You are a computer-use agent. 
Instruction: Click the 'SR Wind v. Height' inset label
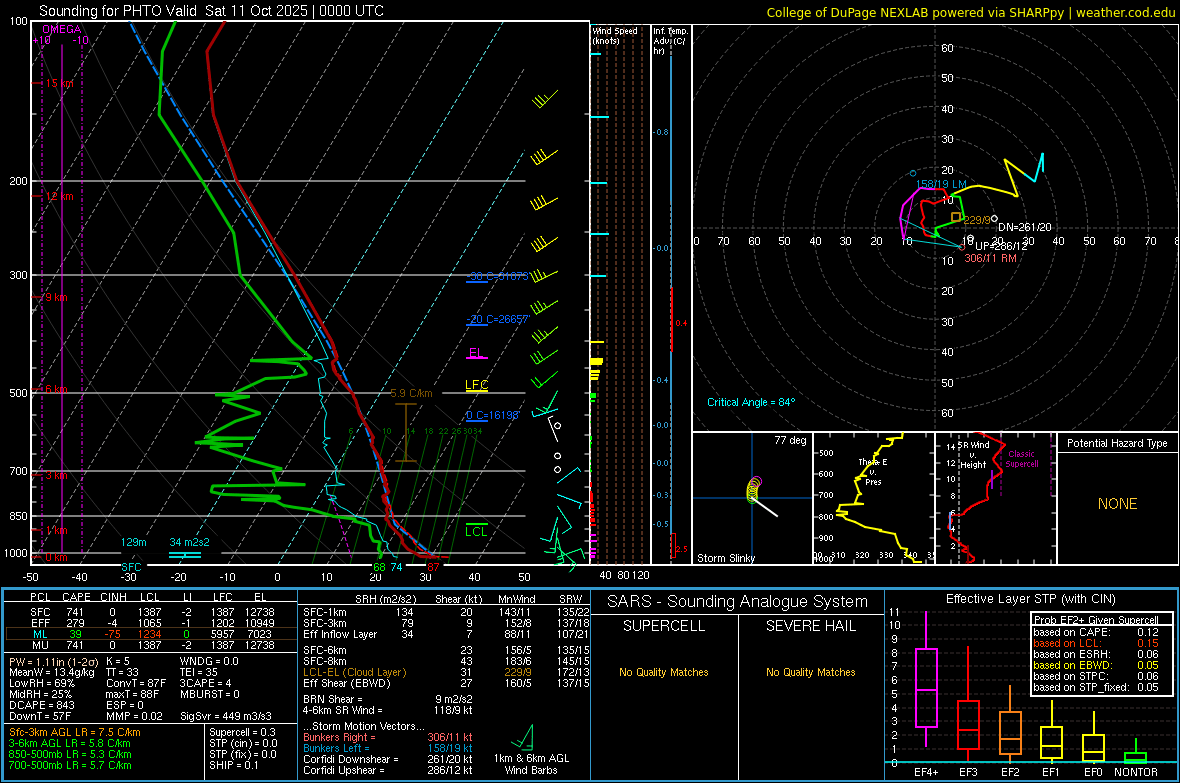point(973,455)
